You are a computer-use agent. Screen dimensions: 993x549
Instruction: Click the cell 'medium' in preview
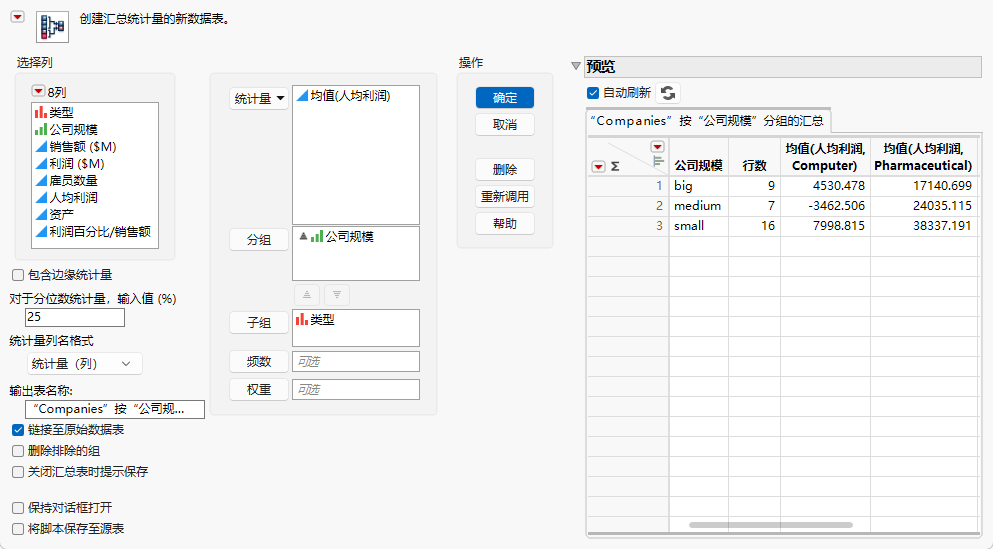[699, 206]
